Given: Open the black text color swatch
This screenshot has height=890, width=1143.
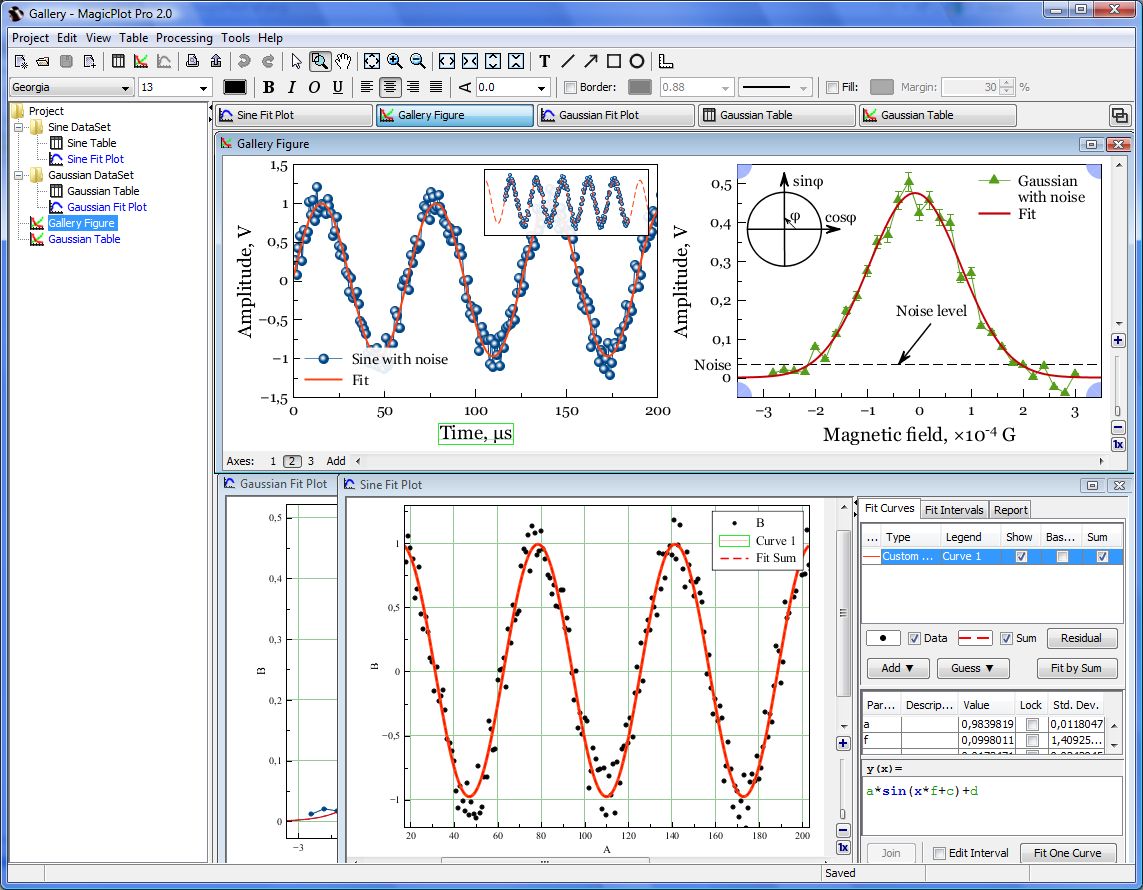Looking at the screenshot, I should tap(234, 87).
